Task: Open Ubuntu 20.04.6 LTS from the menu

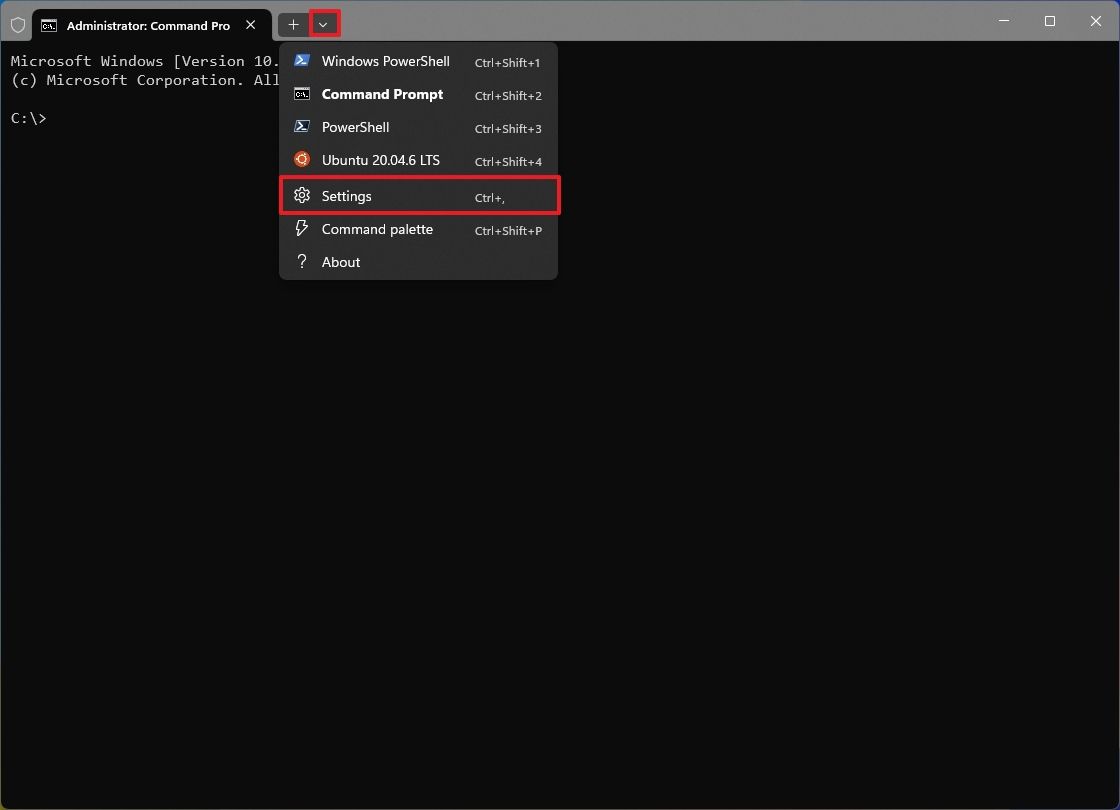Action: (380, 160)
